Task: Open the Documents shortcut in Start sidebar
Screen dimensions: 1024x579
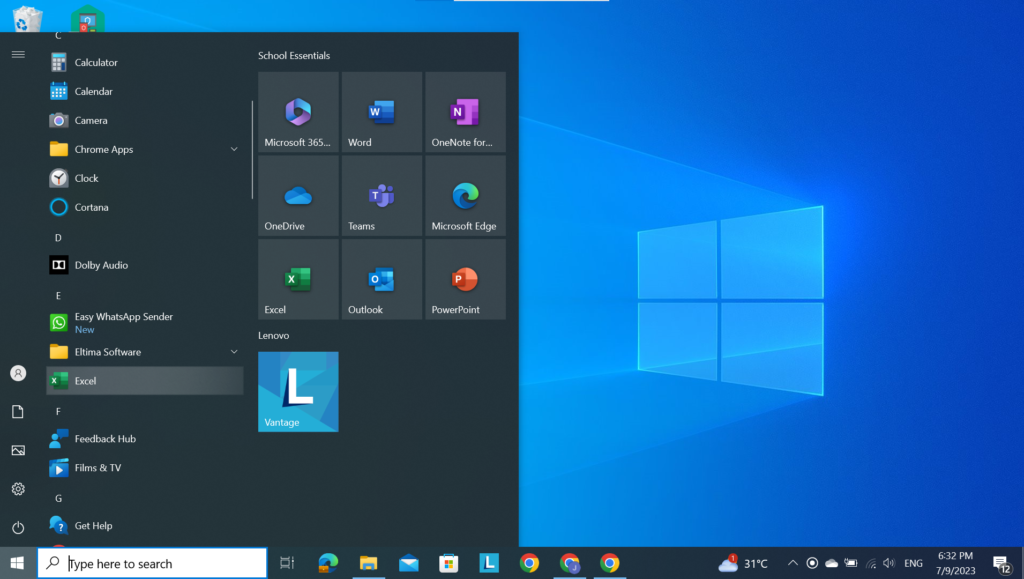Action: [18, 412]
